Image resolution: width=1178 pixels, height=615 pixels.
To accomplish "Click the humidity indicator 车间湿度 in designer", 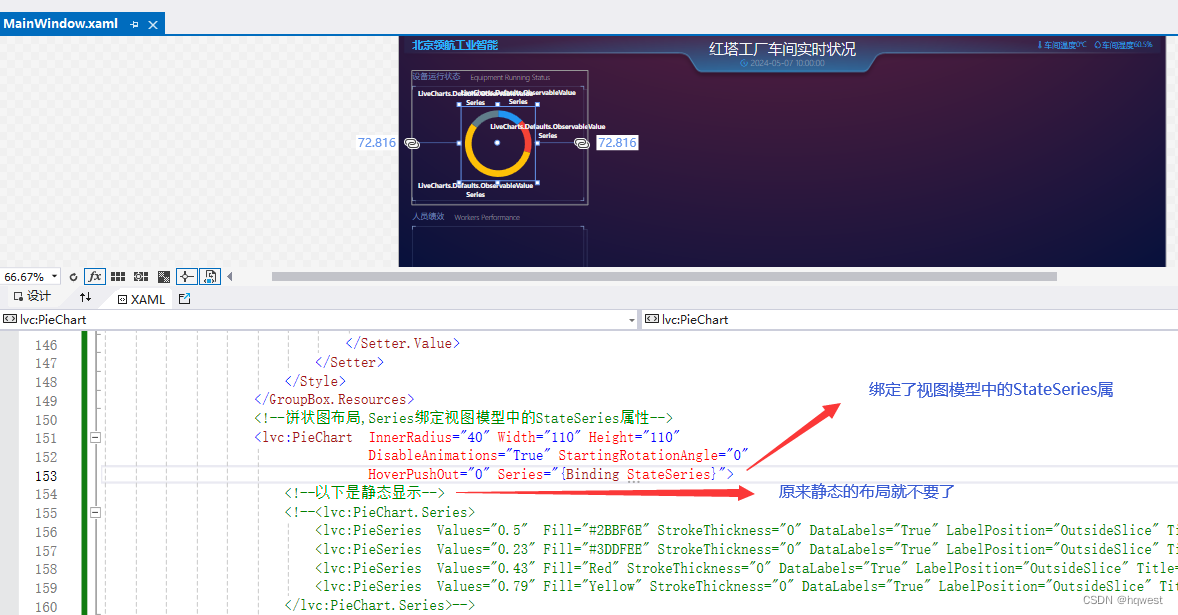I will tap(1123, 45).
